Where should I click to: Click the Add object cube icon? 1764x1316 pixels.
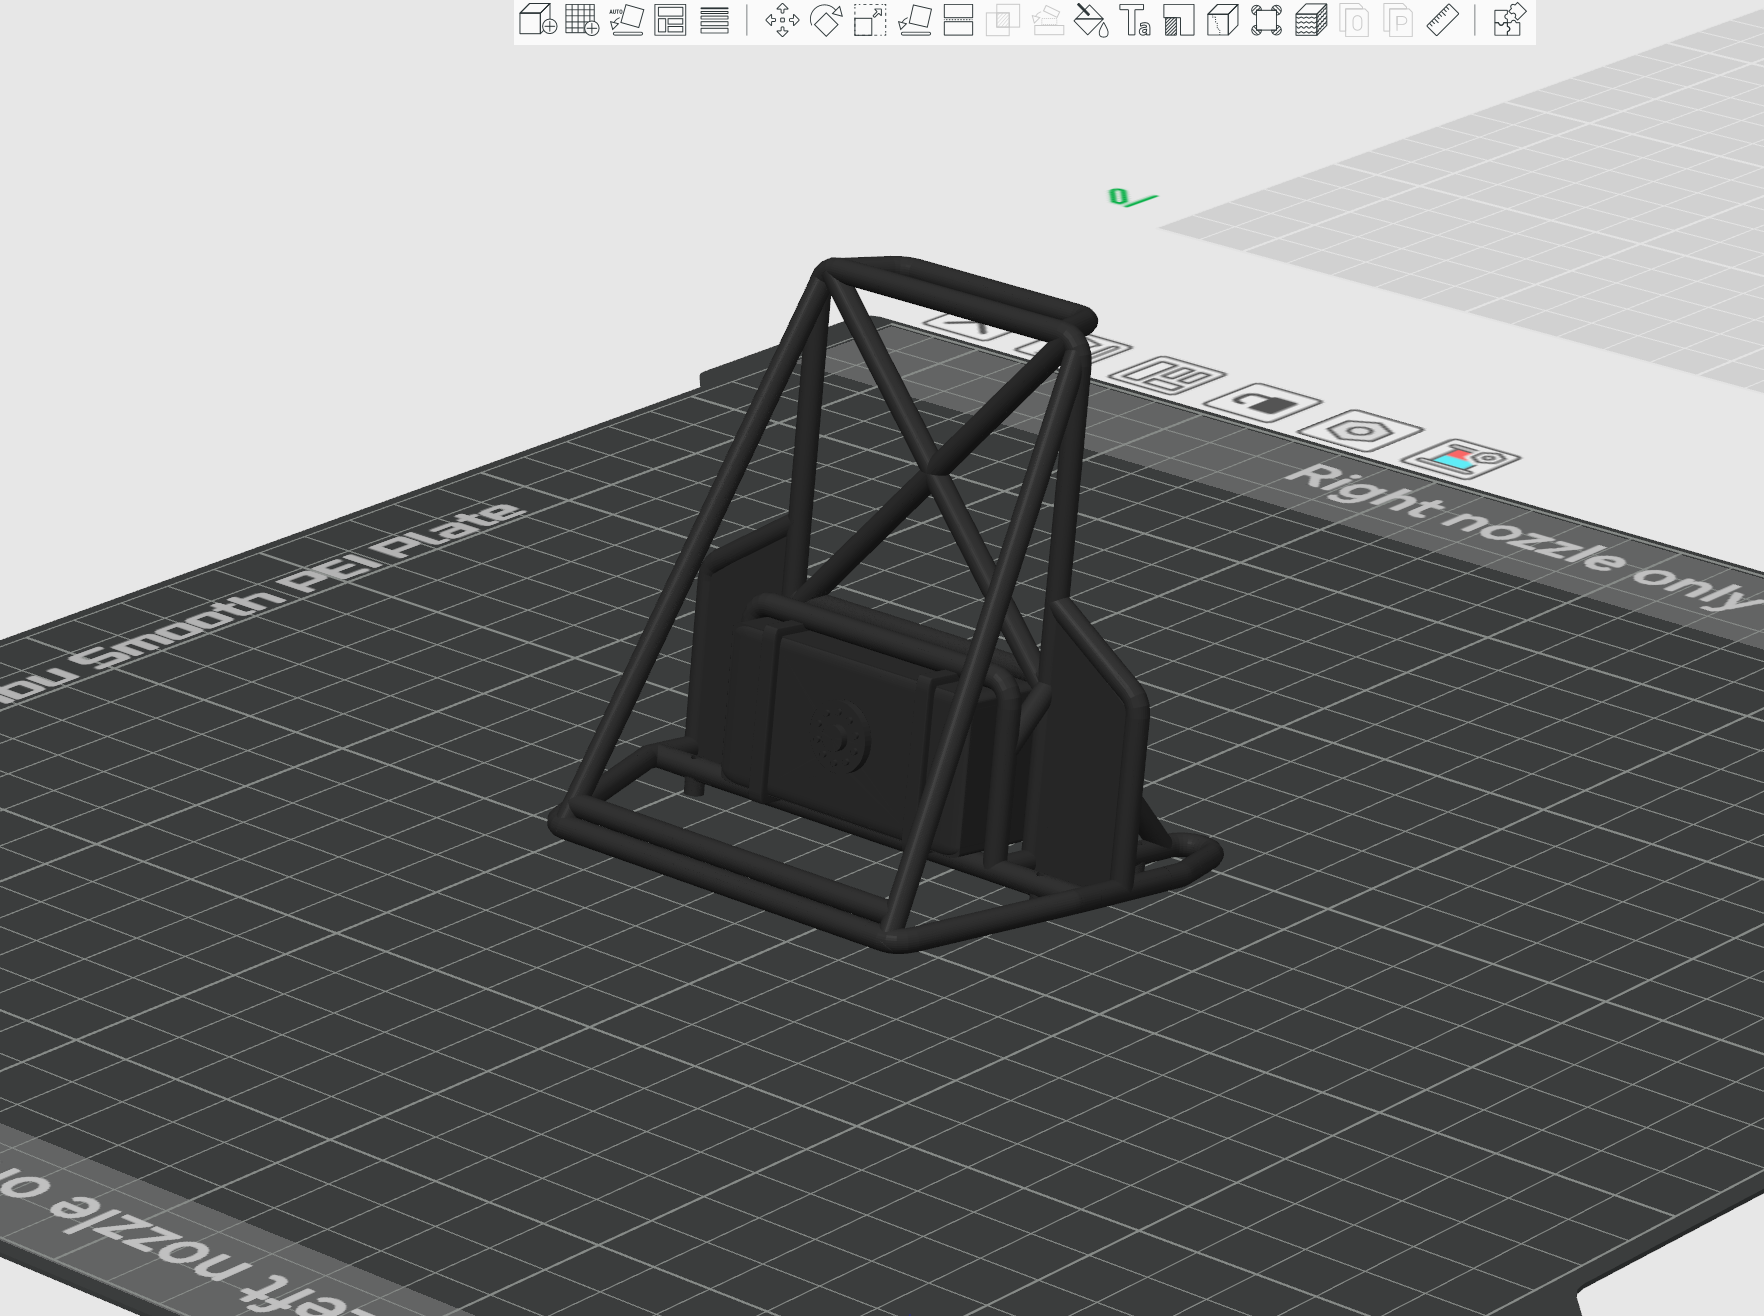pyautogui.click(x=537, y=20)
